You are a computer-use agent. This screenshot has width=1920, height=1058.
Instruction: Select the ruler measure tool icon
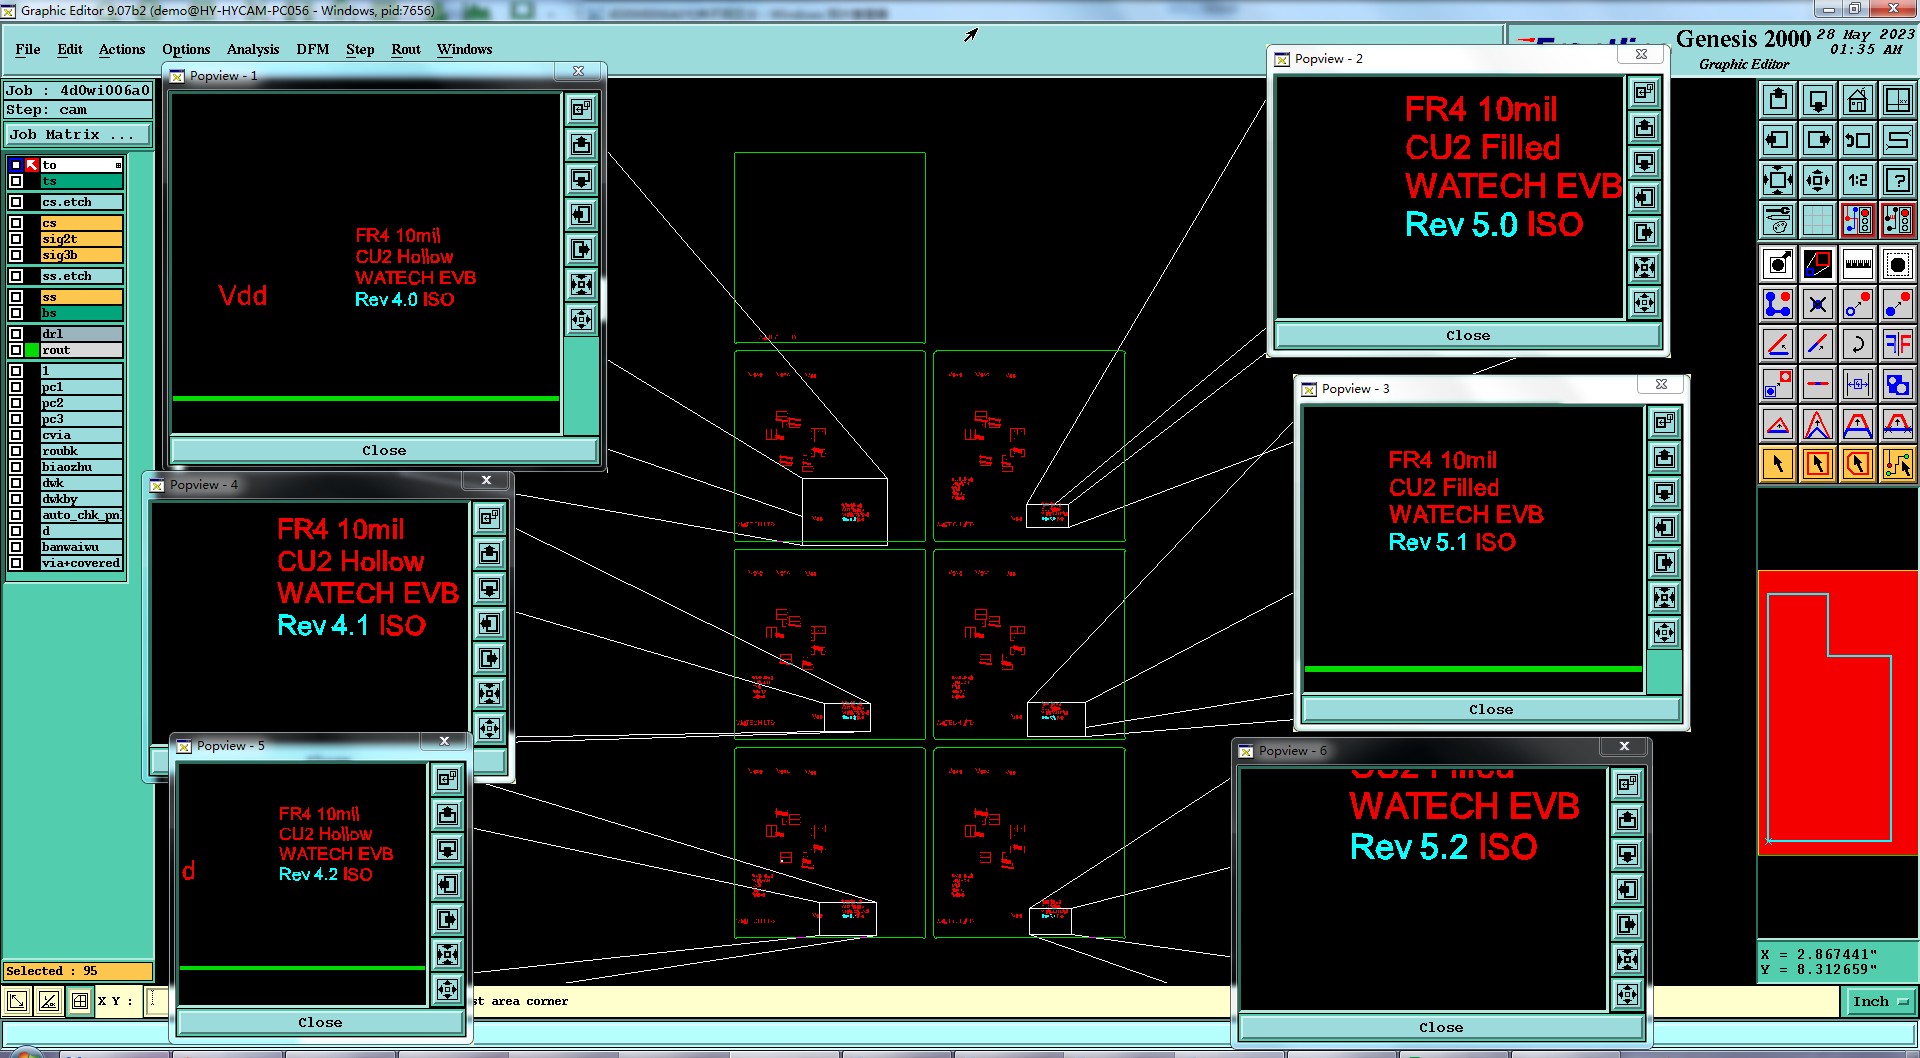tap(1857, 264)
